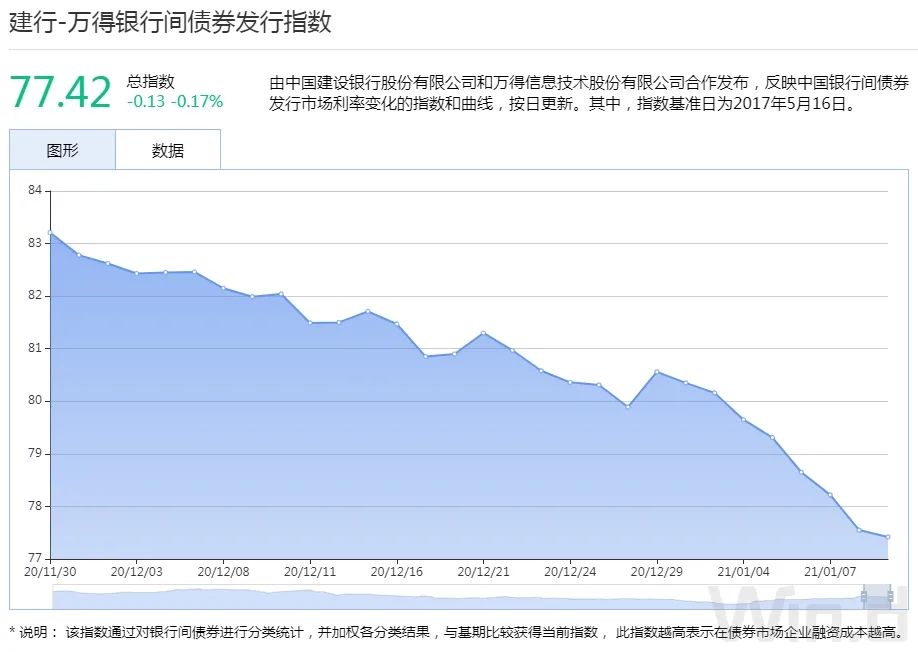
Task: Click the data point at 20/12/08
Action: pos(224,288)
